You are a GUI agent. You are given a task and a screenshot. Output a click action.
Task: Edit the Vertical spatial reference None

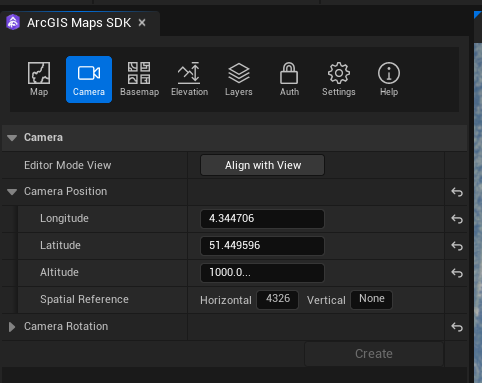pyautogui.click(x=371, y=300)
